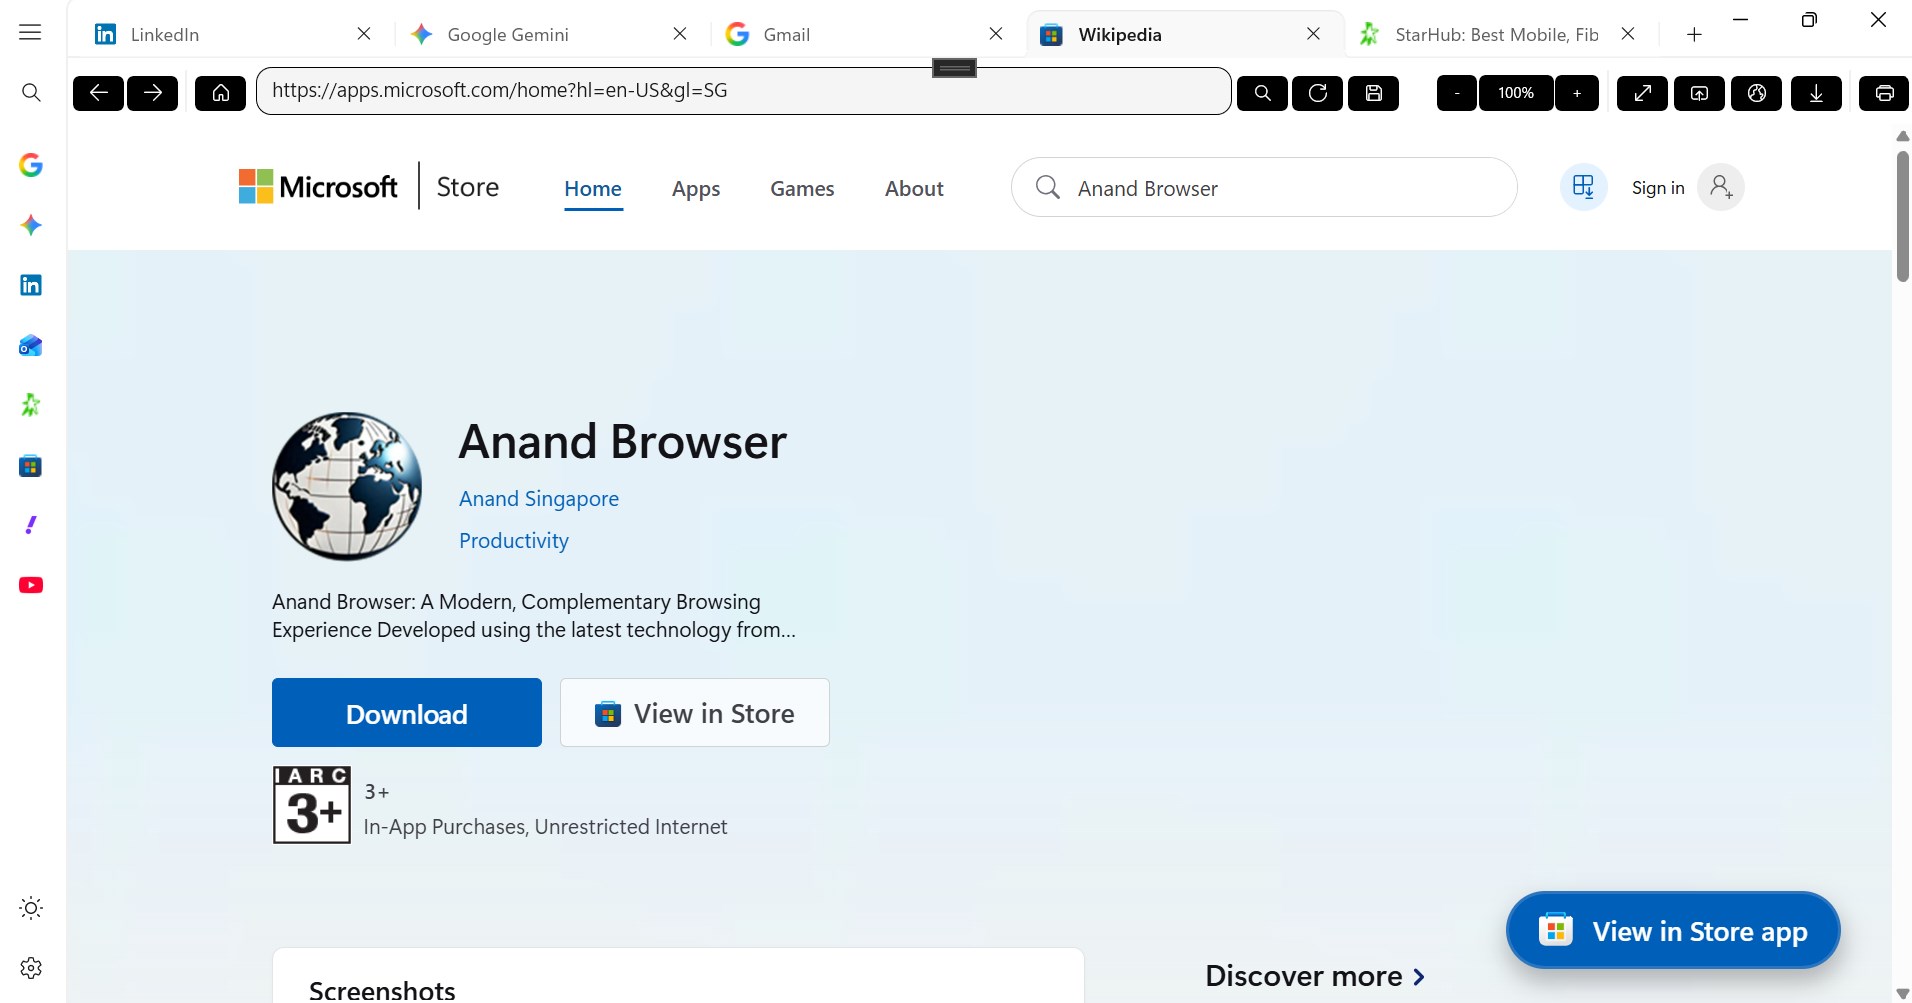Image resolution: width=1912 pixels, height=1003 pixels.
Task: Open browser settings gear icon
Action: pos(31,968)
